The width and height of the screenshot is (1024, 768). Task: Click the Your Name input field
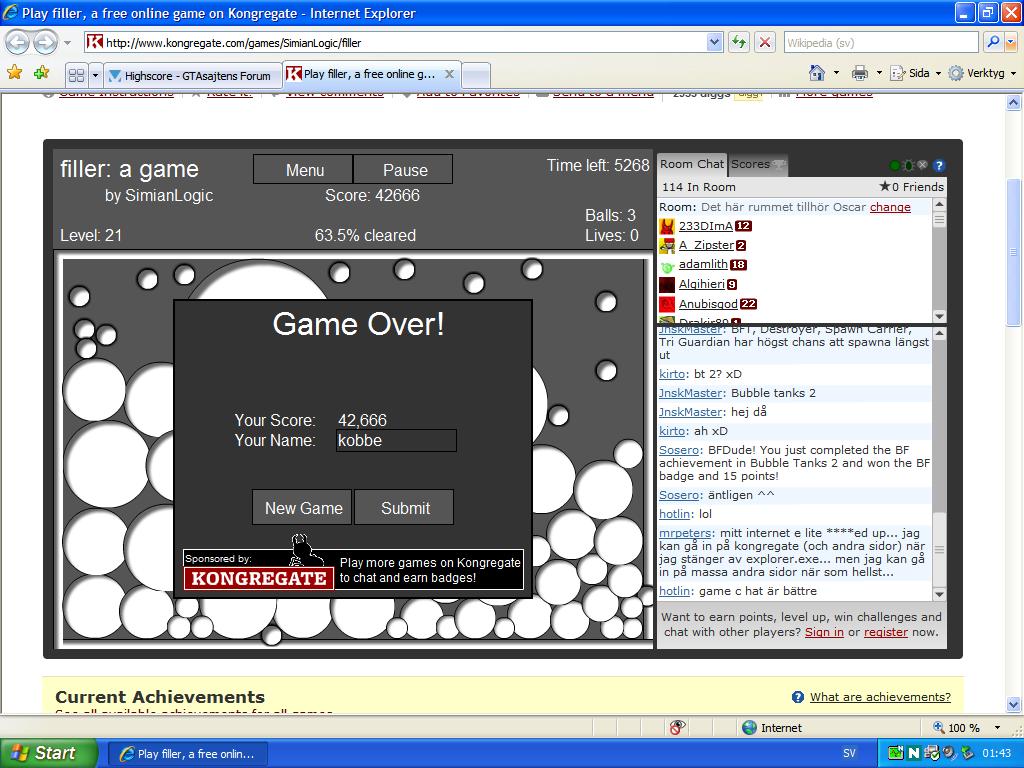click(x=396, y=440)
